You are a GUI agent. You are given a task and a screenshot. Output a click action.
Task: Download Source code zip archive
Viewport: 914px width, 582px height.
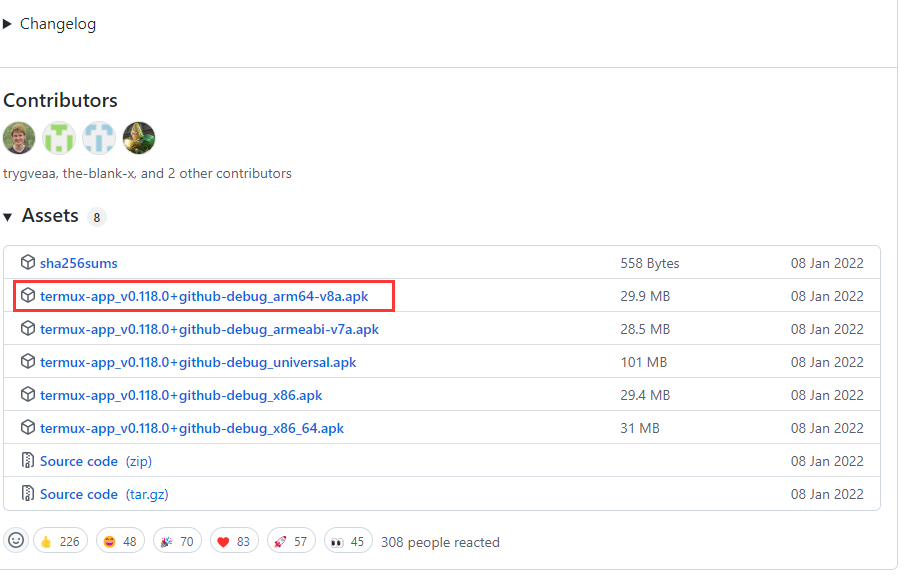coord(96,461)
